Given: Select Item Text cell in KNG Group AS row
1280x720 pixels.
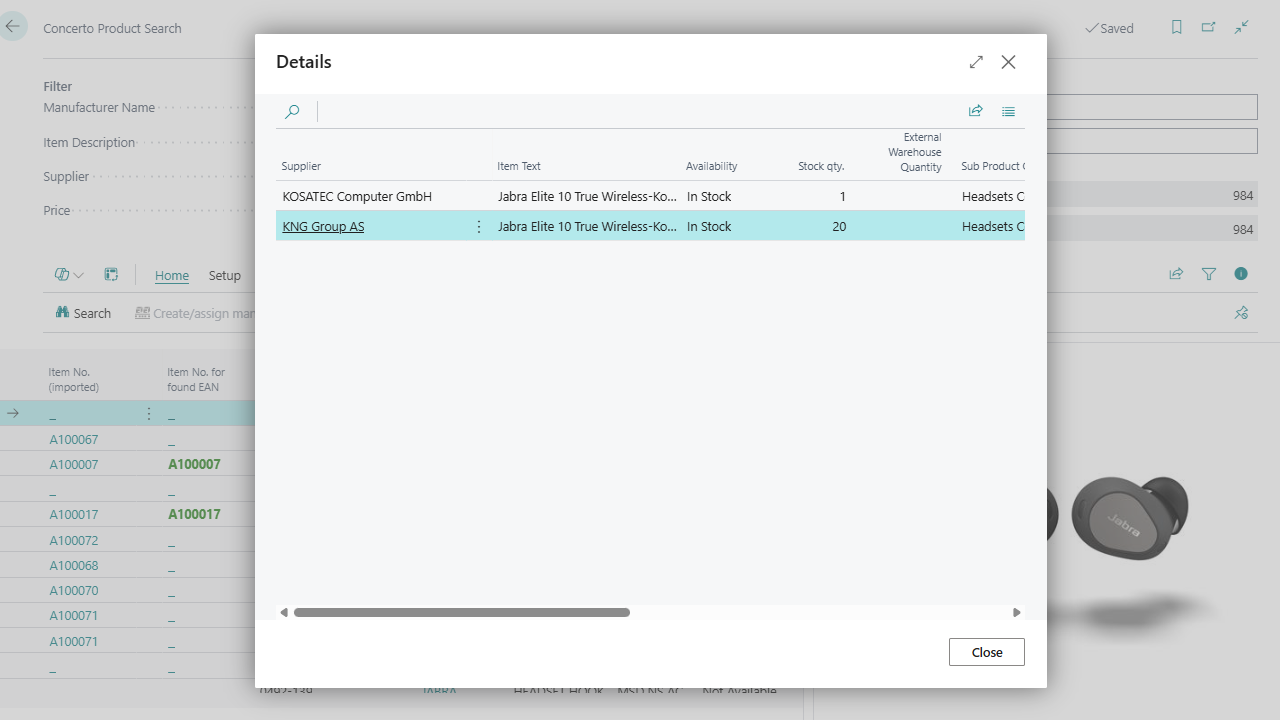Looking at the screenshot, I should [x=587, y=227].
